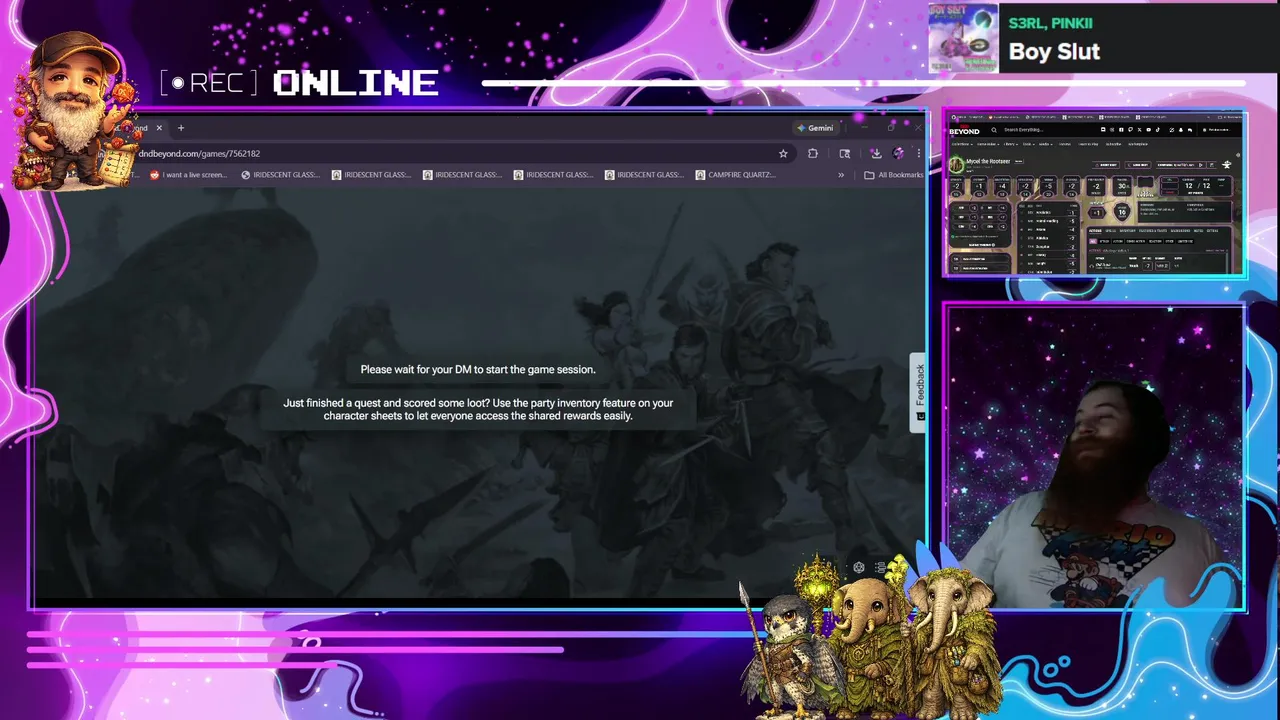
Task: Open the All Bookmarks folder
Action: point(894,175)
